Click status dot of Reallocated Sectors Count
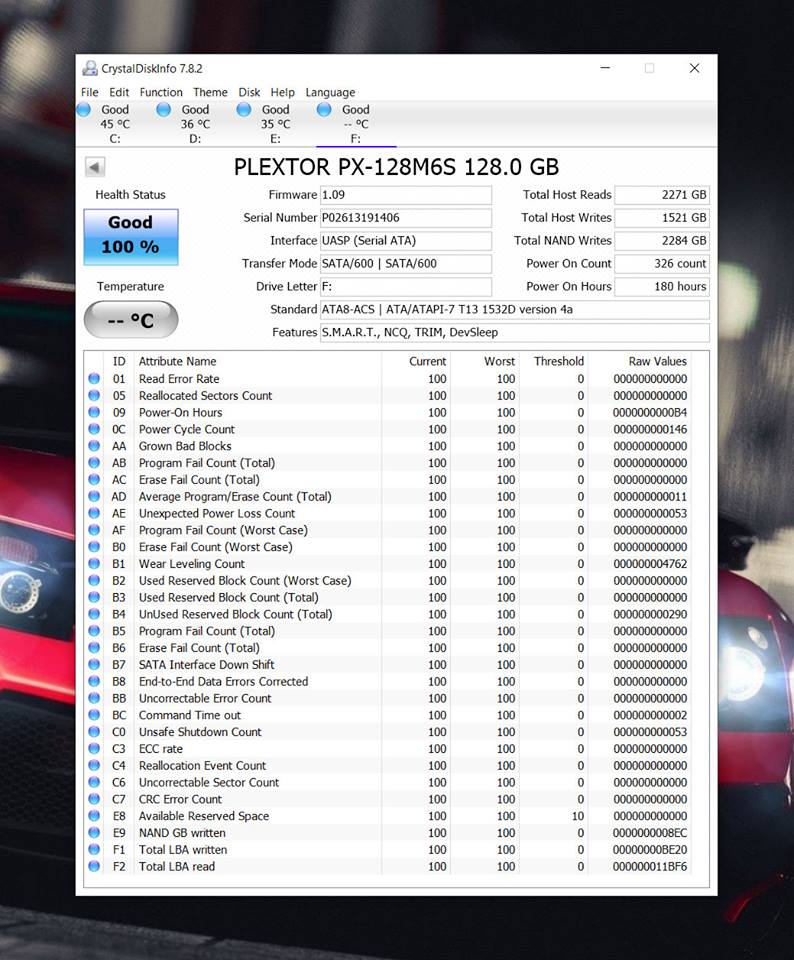This screenshot has height=960, width=794. 94,396
